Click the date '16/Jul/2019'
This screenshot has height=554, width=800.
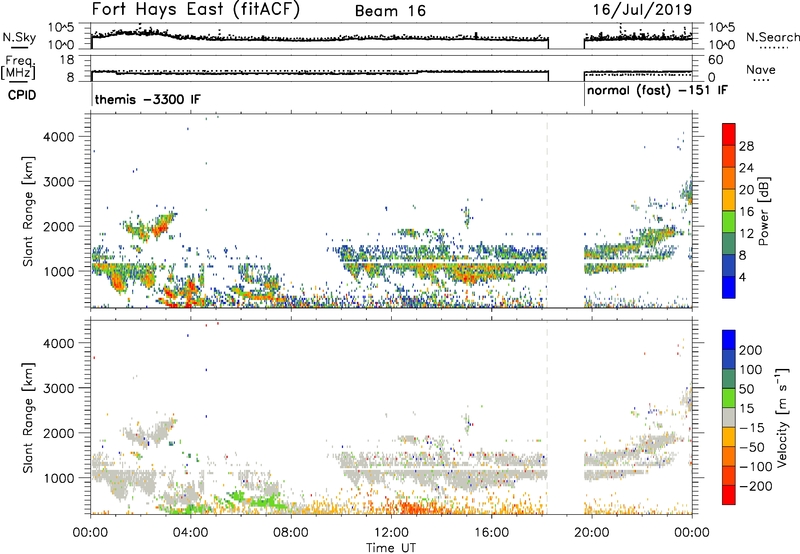click(642, 10)
